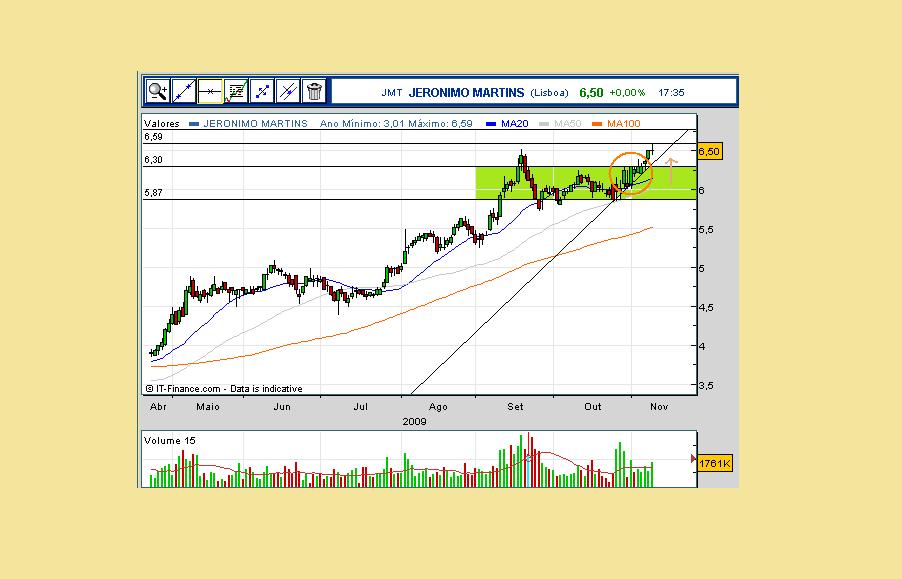902x579 pixels.
Task: Select the parallel channel lines tool
Action: (288, 91)
